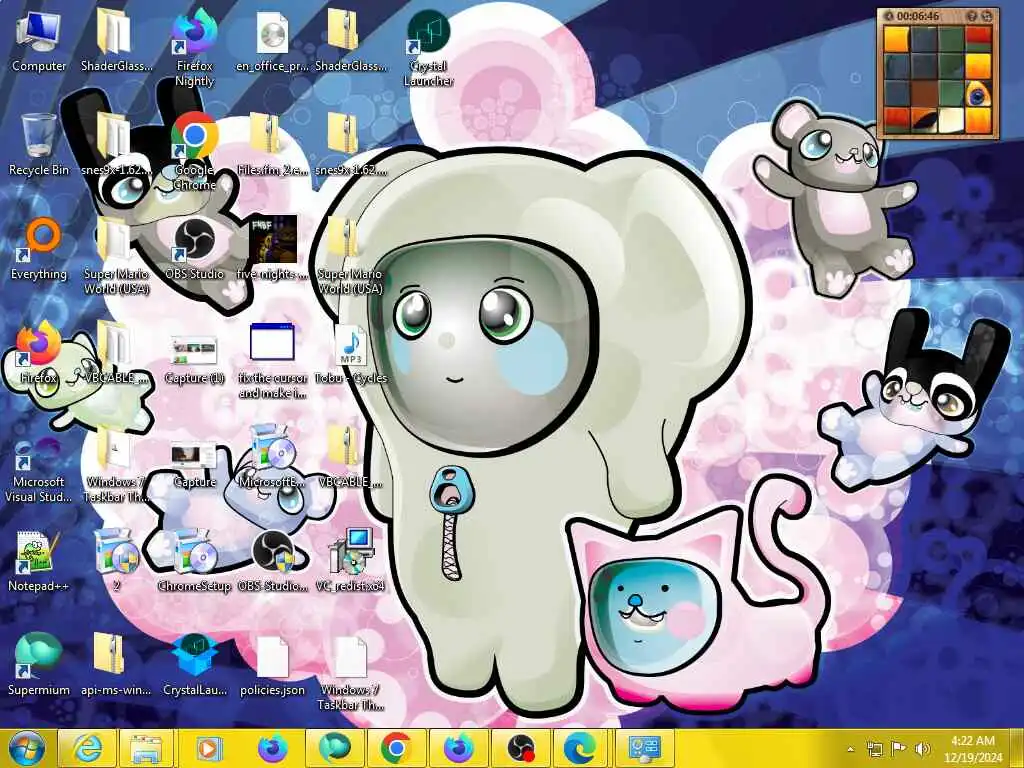The height and width of the screenshot is (768, 1024).
Task: Select the en_office_pr... disc image file
Action: pyautogui.click(x=272, y=40)
